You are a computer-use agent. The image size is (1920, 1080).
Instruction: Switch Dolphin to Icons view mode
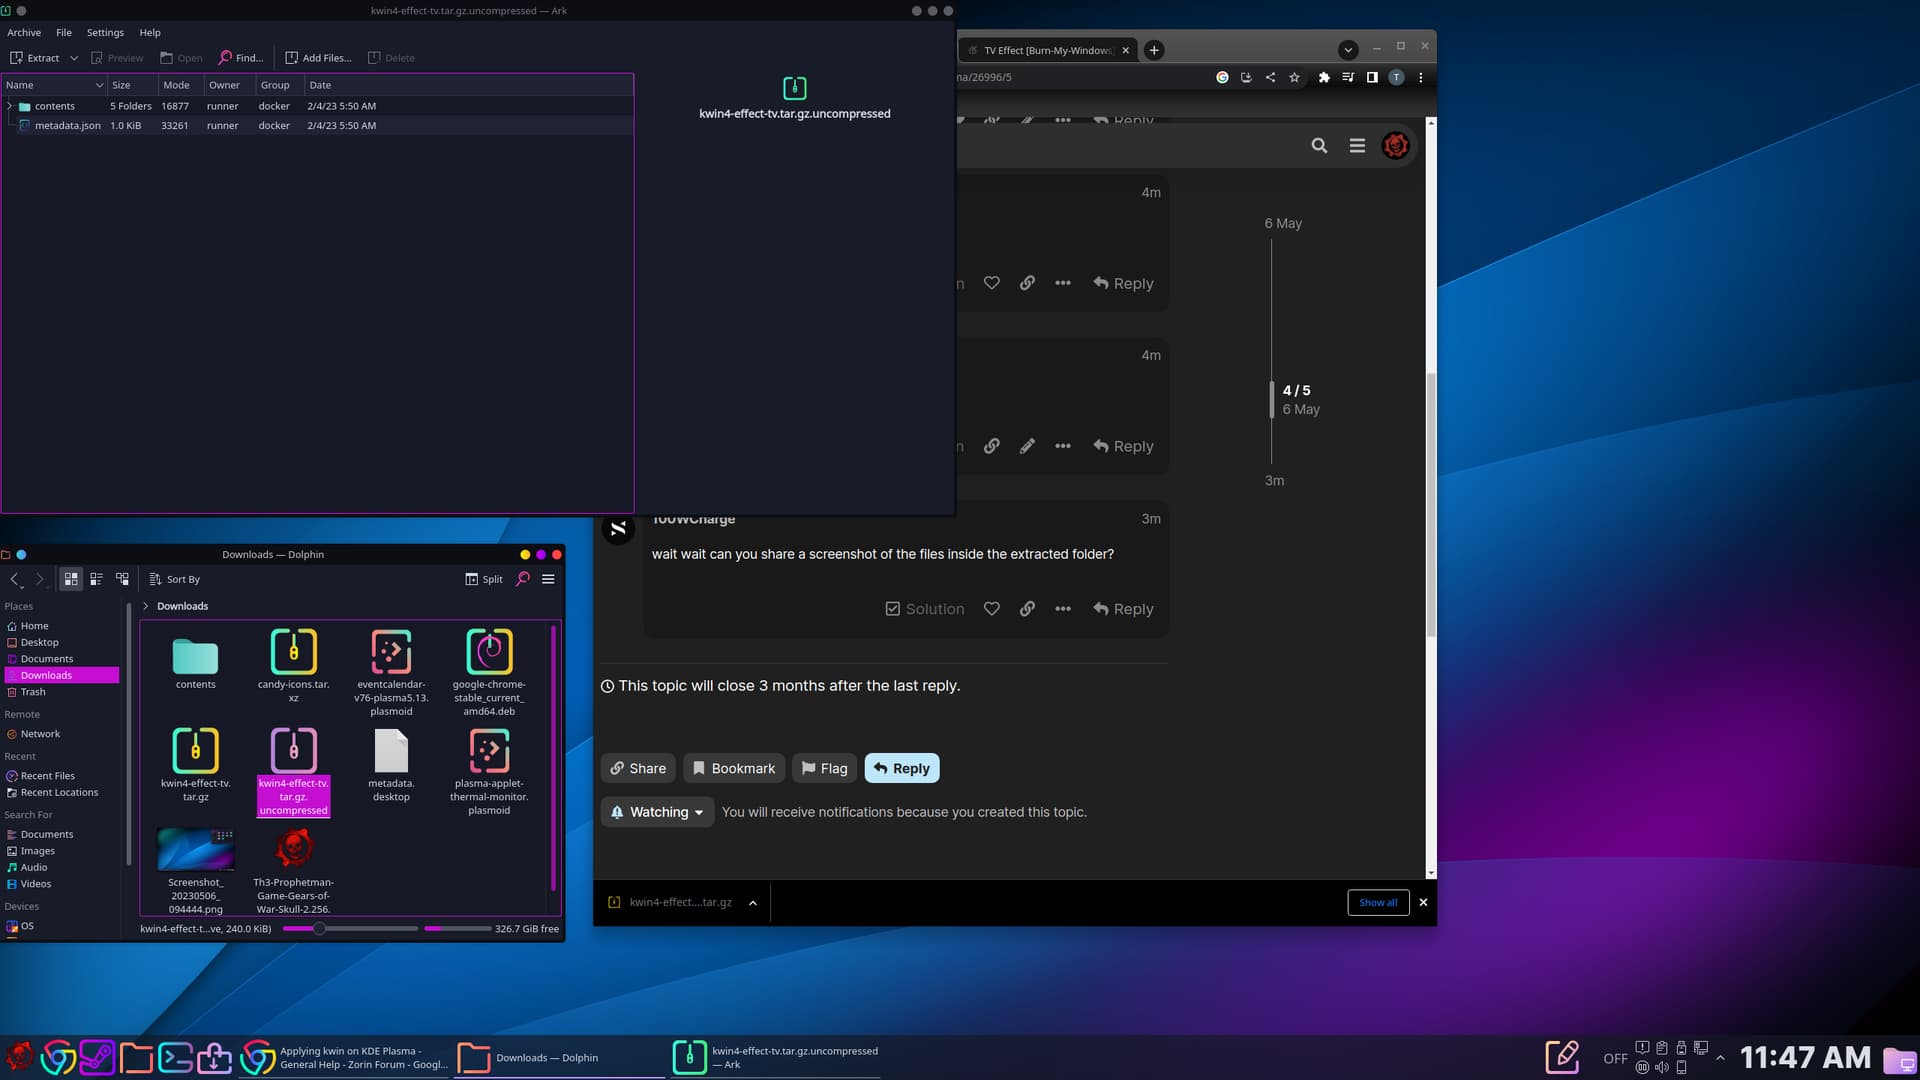click(71, 579)
